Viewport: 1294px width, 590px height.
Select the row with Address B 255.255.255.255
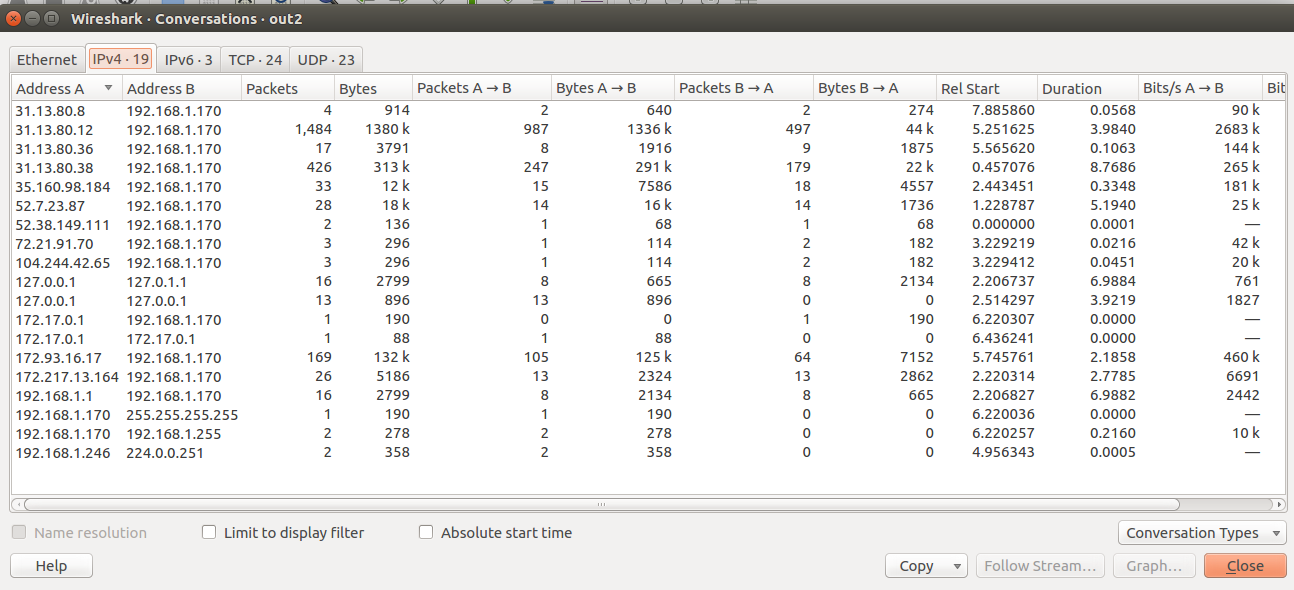[649, 415]
